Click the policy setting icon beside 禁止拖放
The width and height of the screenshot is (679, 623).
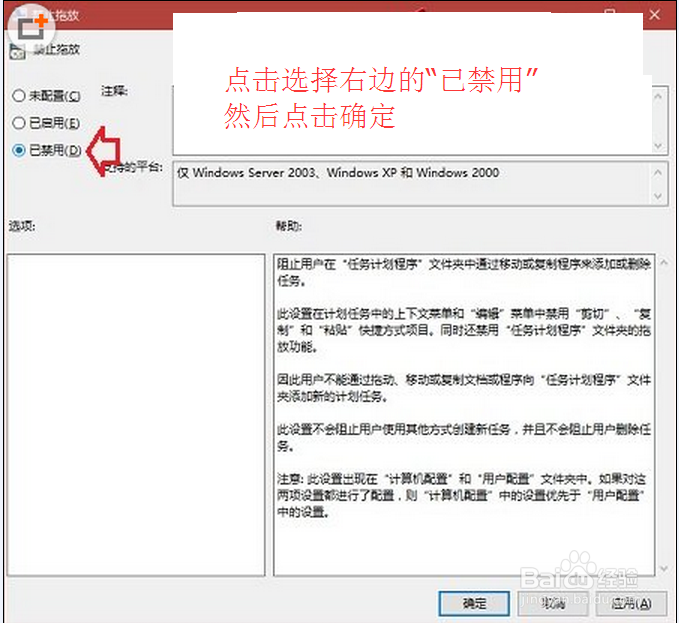[17, 51]
